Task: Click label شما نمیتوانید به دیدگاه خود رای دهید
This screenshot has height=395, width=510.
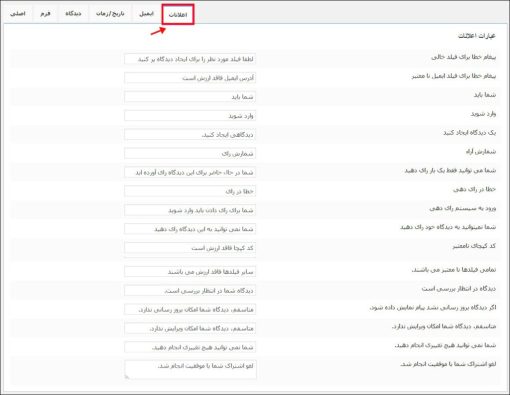Action: (x=448, y=227)
